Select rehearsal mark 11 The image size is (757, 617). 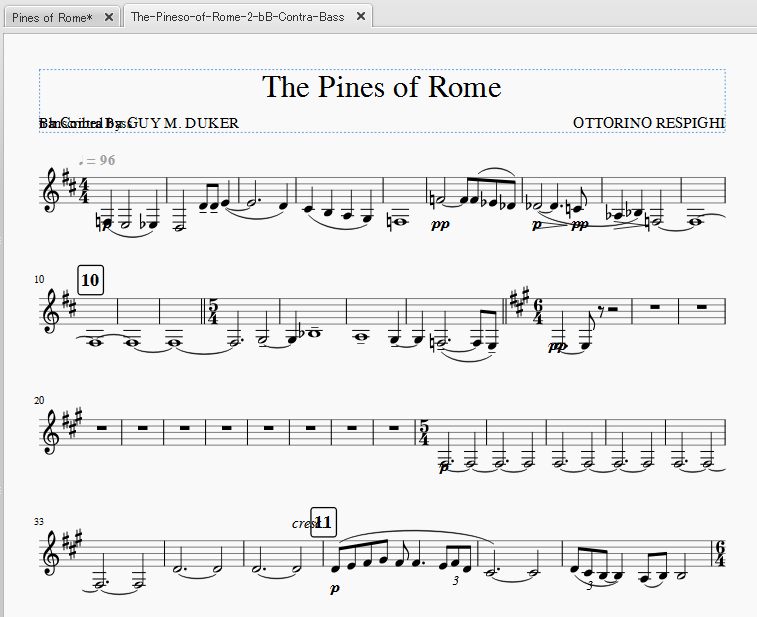tap(323, 522)
